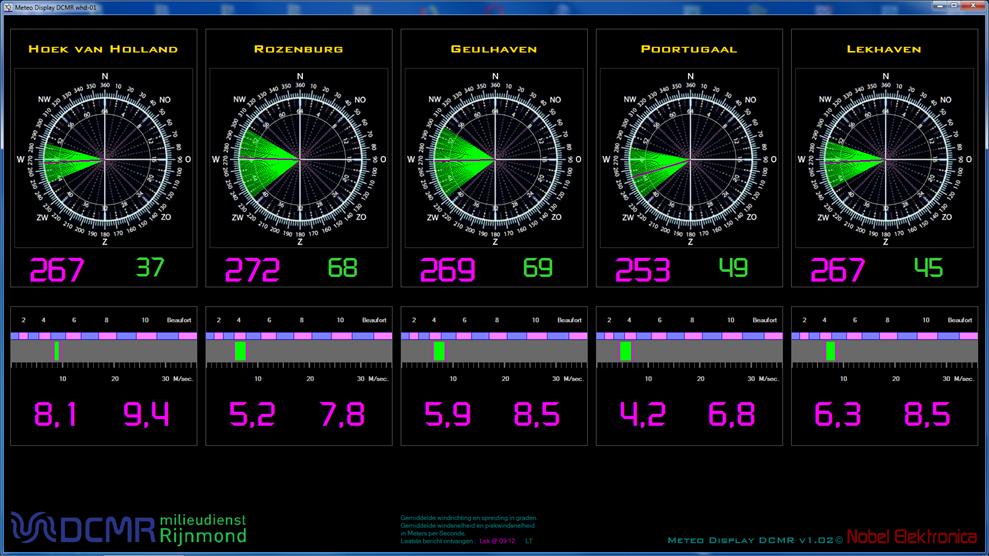Click the Nobel Elektronica logo
The image size is (989, 556).
912,538
